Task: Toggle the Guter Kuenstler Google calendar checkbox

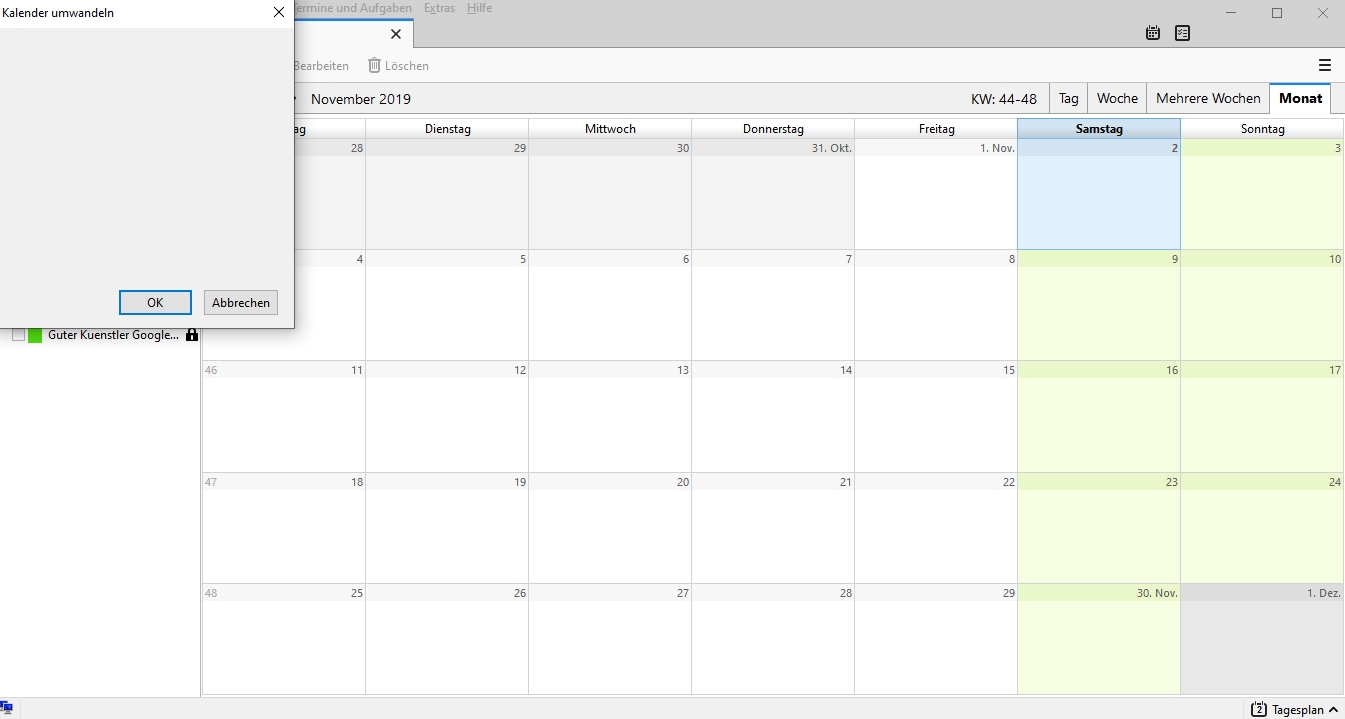Action: 18,335
